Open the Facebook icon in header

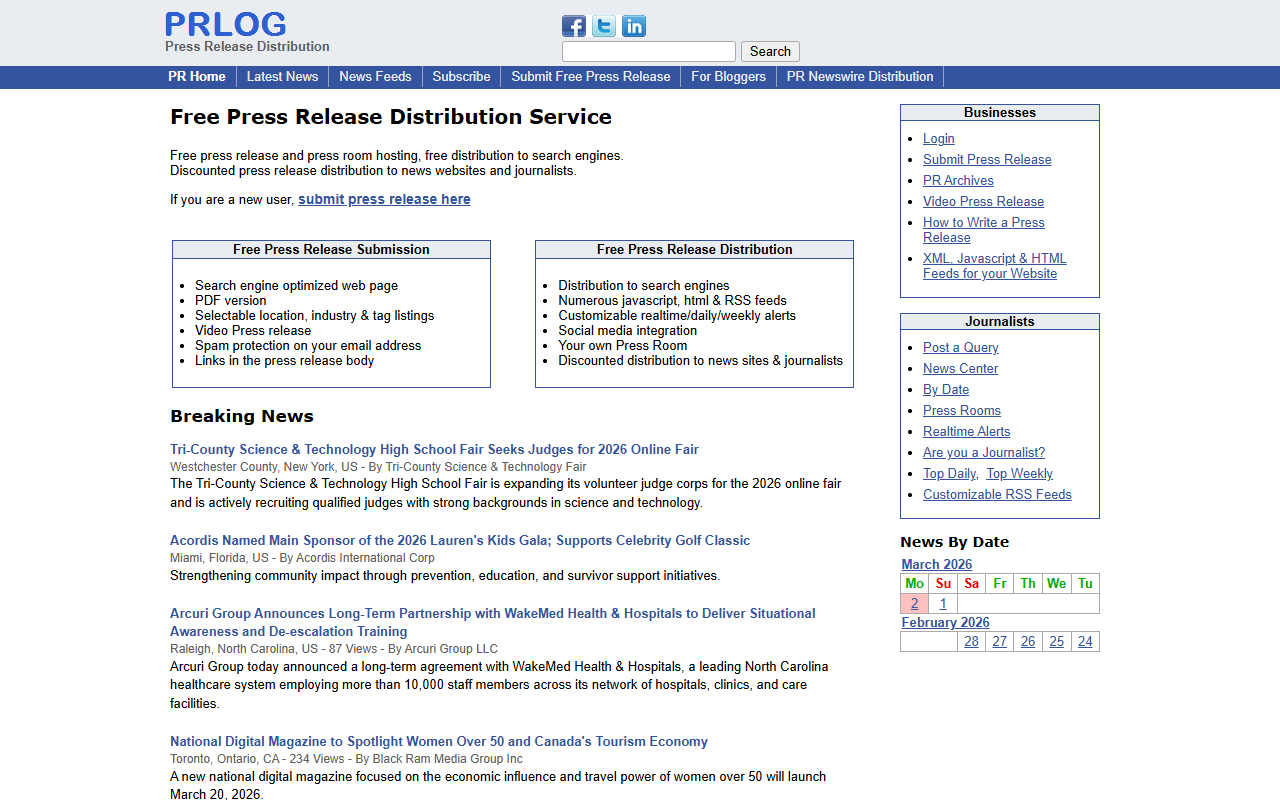point(574,26)
